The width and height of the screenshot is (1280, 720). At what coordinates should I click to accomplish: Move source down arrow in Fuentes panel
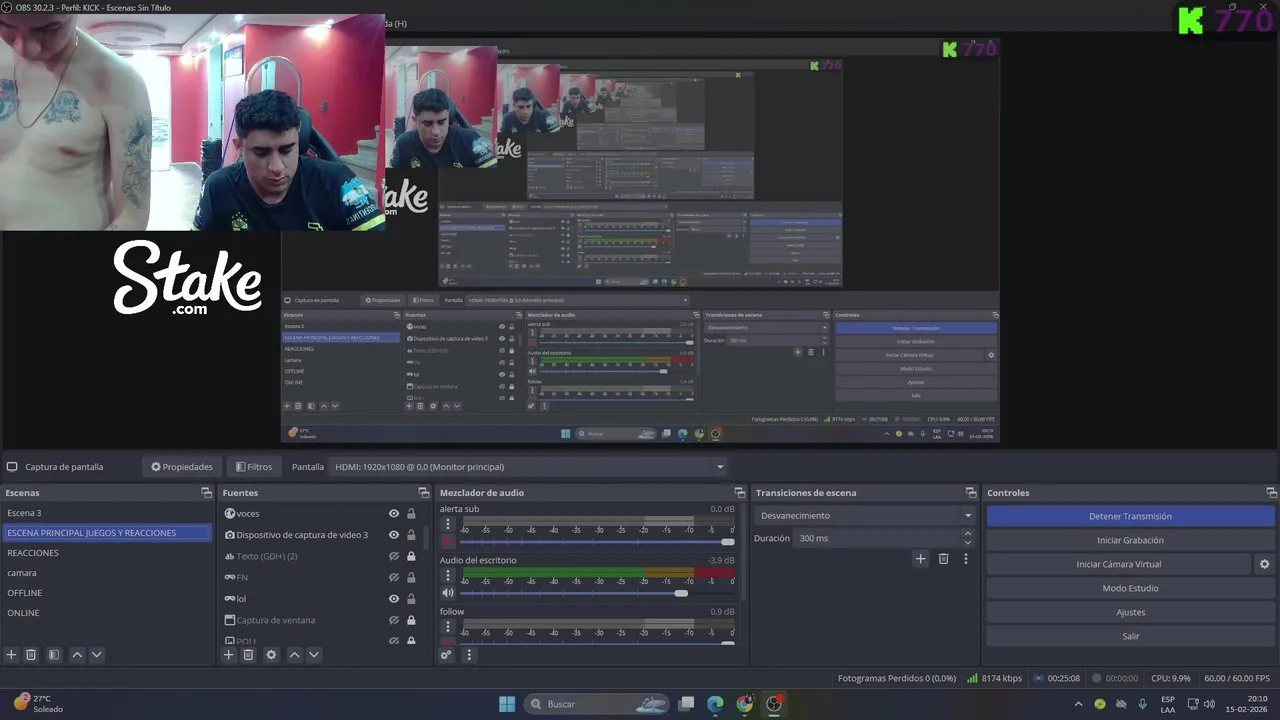click(x=314, y=655)
